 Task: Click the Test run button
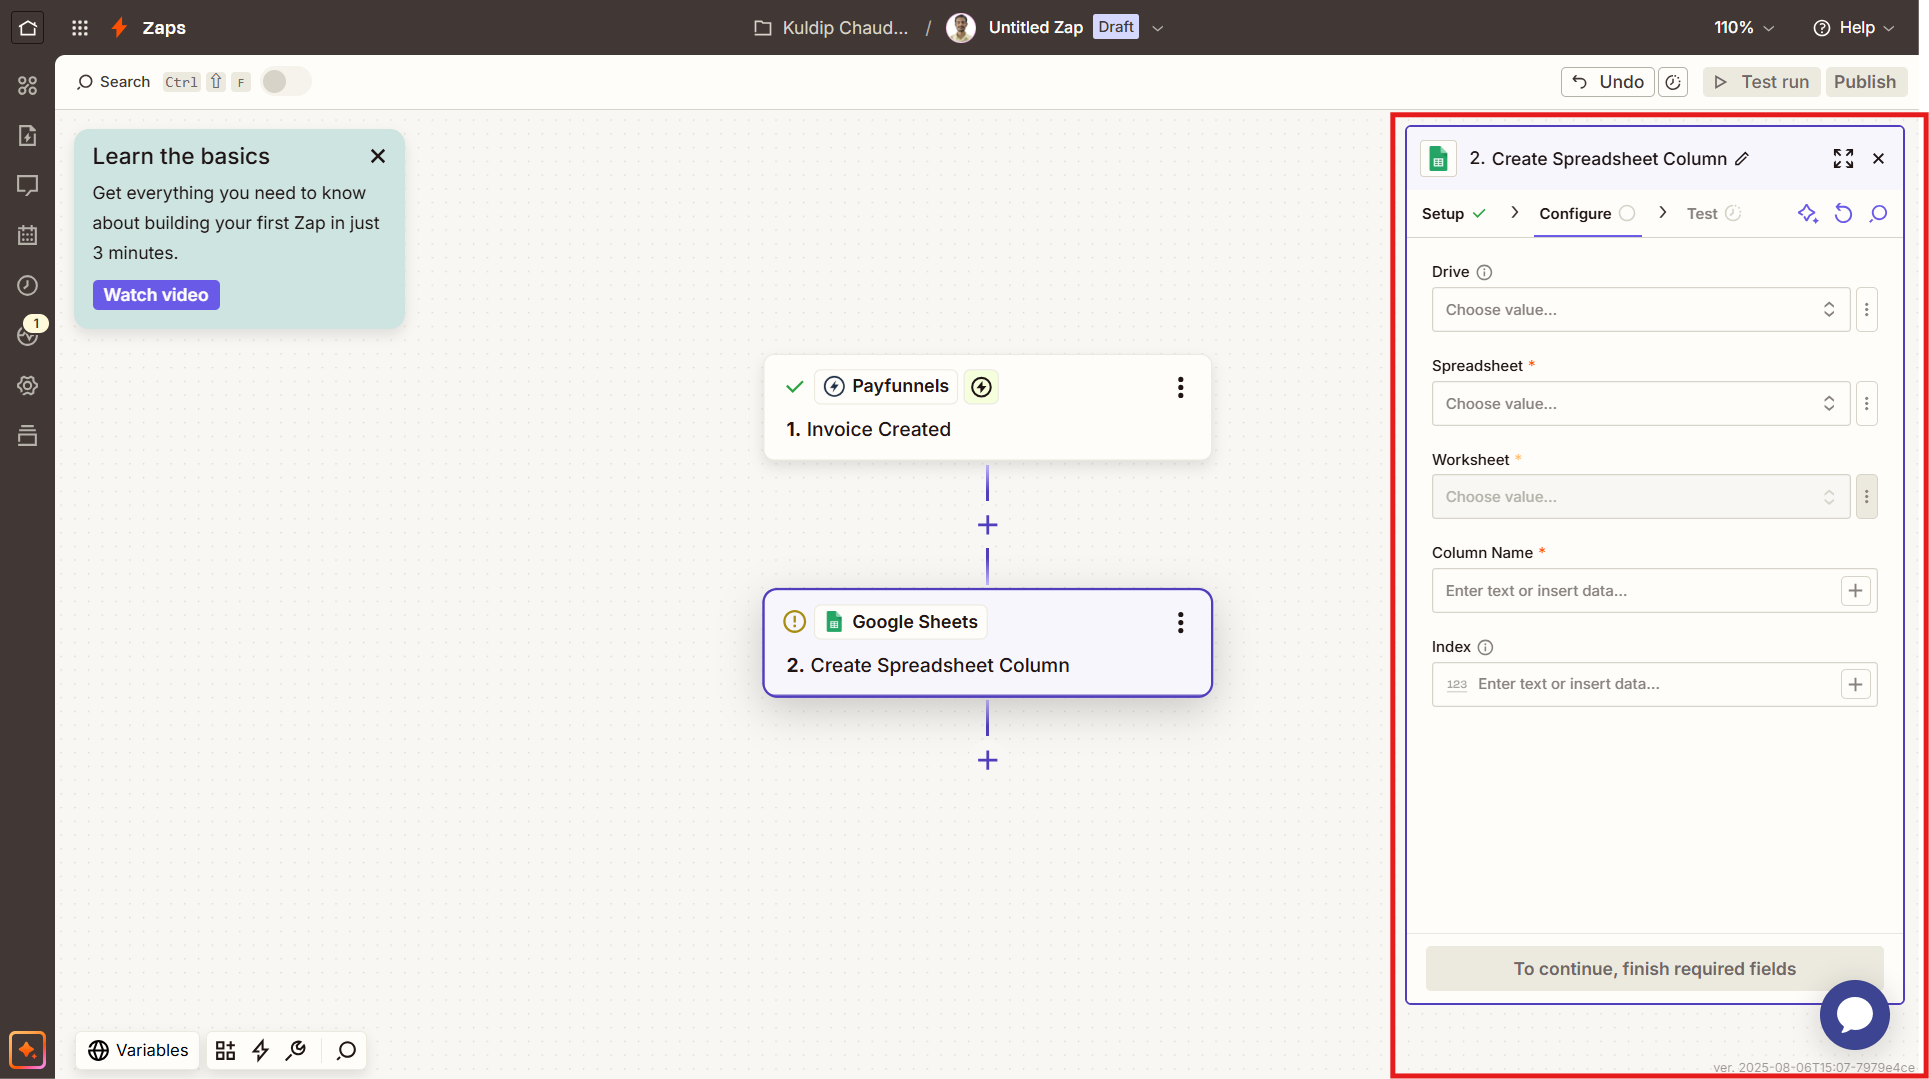pyautogui.click(x=1762, y=82)
